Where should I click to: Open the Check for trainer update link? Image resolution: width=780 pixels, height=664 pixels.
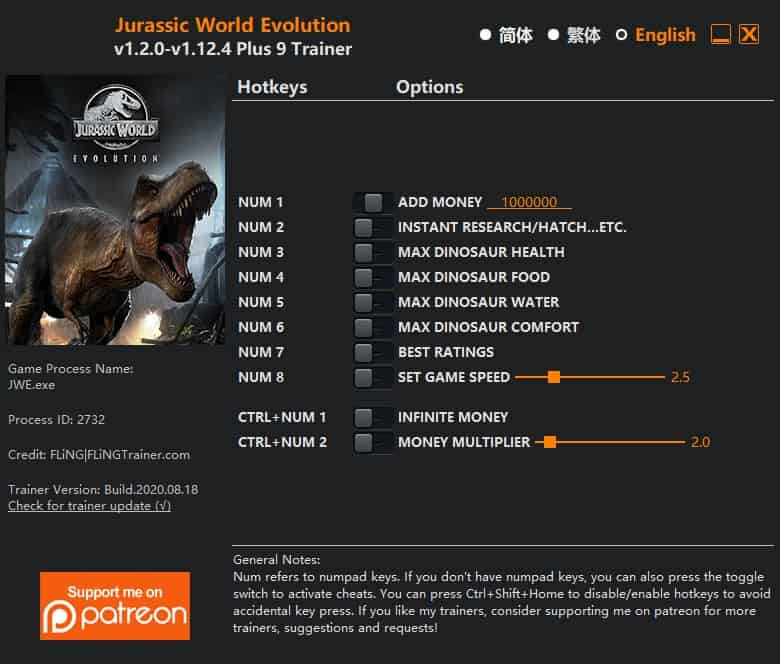click(90, 506)
